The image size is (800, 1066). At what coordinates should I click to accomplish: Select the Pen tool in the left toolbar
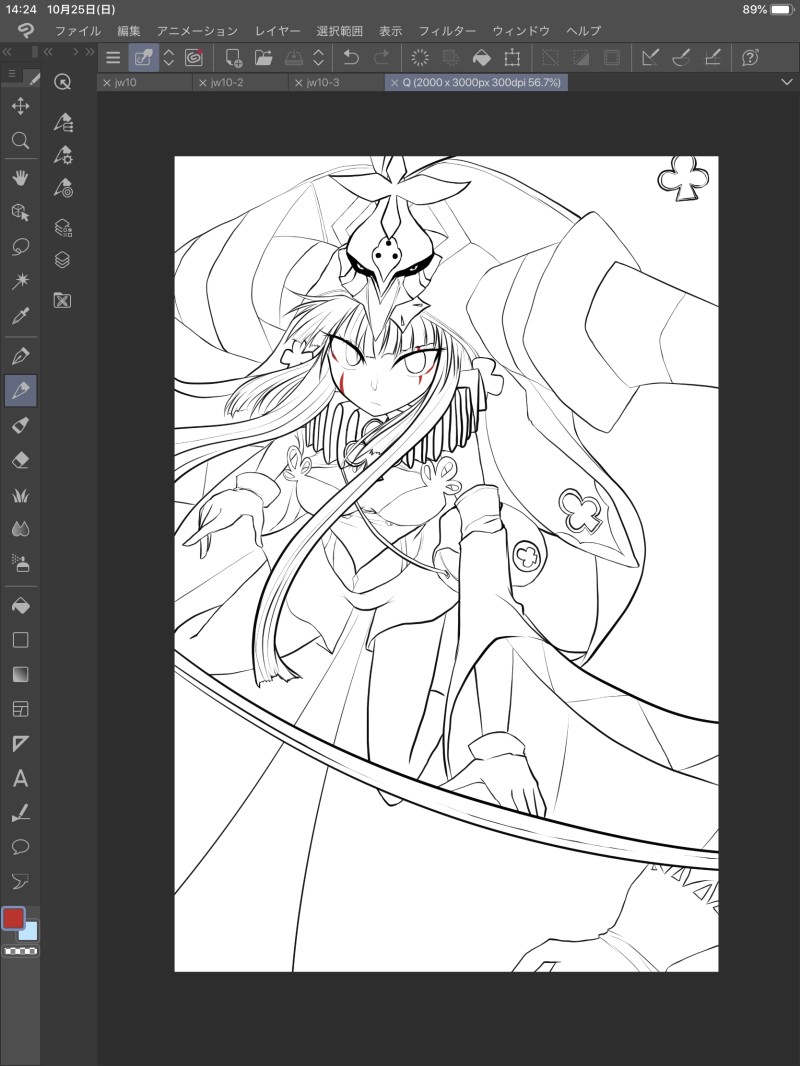point(20,356)
